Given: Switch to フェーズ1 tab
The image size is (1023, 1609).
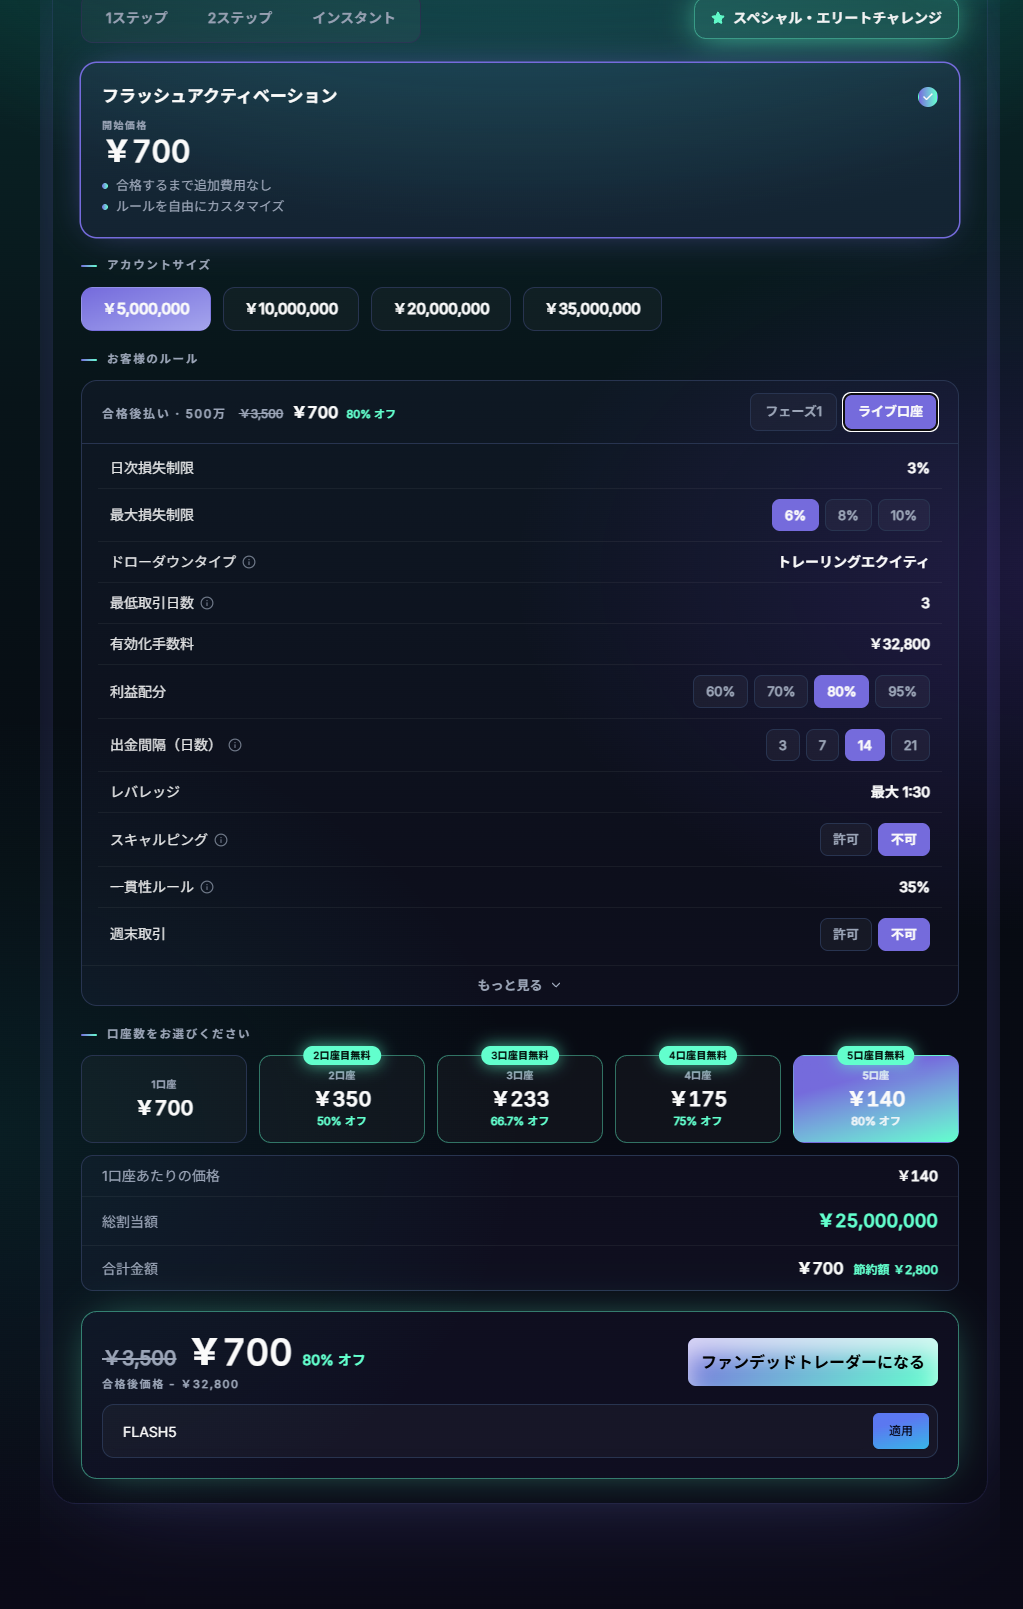Looking at the screenshot, I should [794, 412].
